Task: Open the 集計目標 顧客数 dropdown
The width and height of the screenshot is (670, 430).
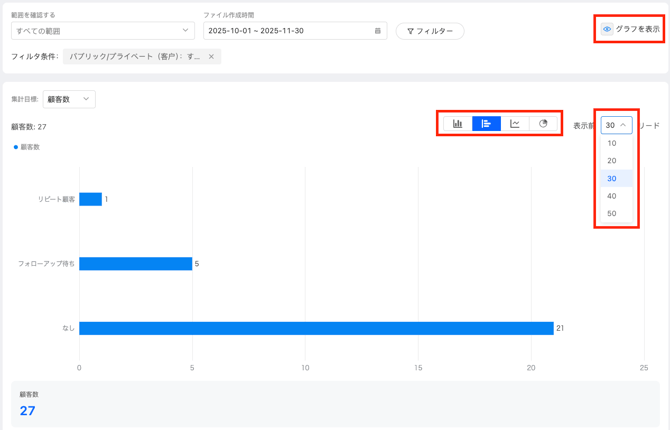Action: (x=69, y=99)
